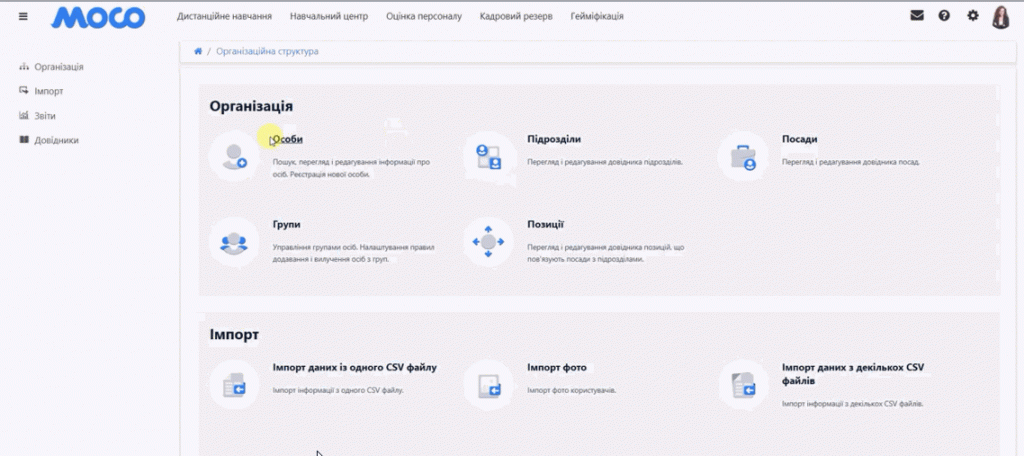
Task: Click the Імпорт фото icon
Action: 488,384
